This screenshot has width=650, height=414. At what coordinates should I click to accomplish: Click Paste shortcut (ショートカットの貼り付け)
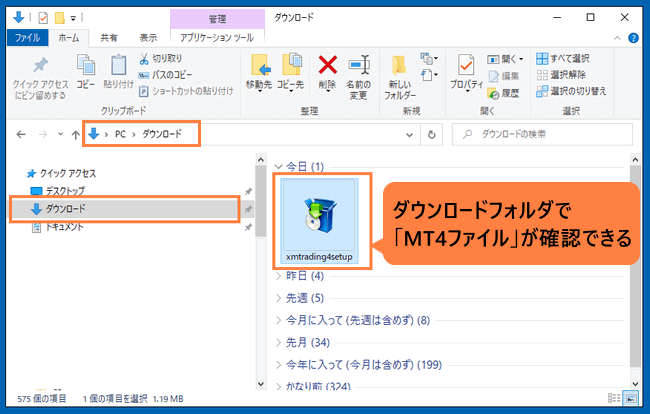click(186, 91)
